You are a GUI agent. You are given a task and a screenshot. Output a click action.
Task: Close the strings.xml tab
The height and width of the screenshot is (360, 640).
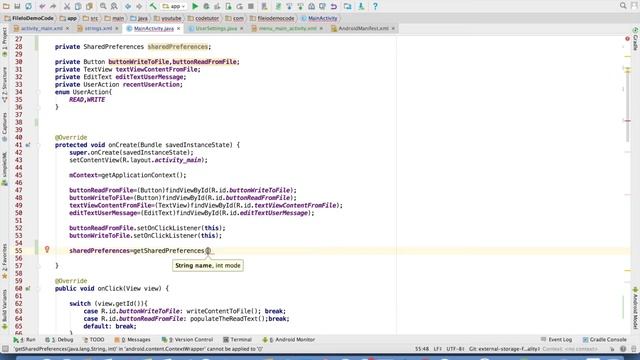(116, 29)
